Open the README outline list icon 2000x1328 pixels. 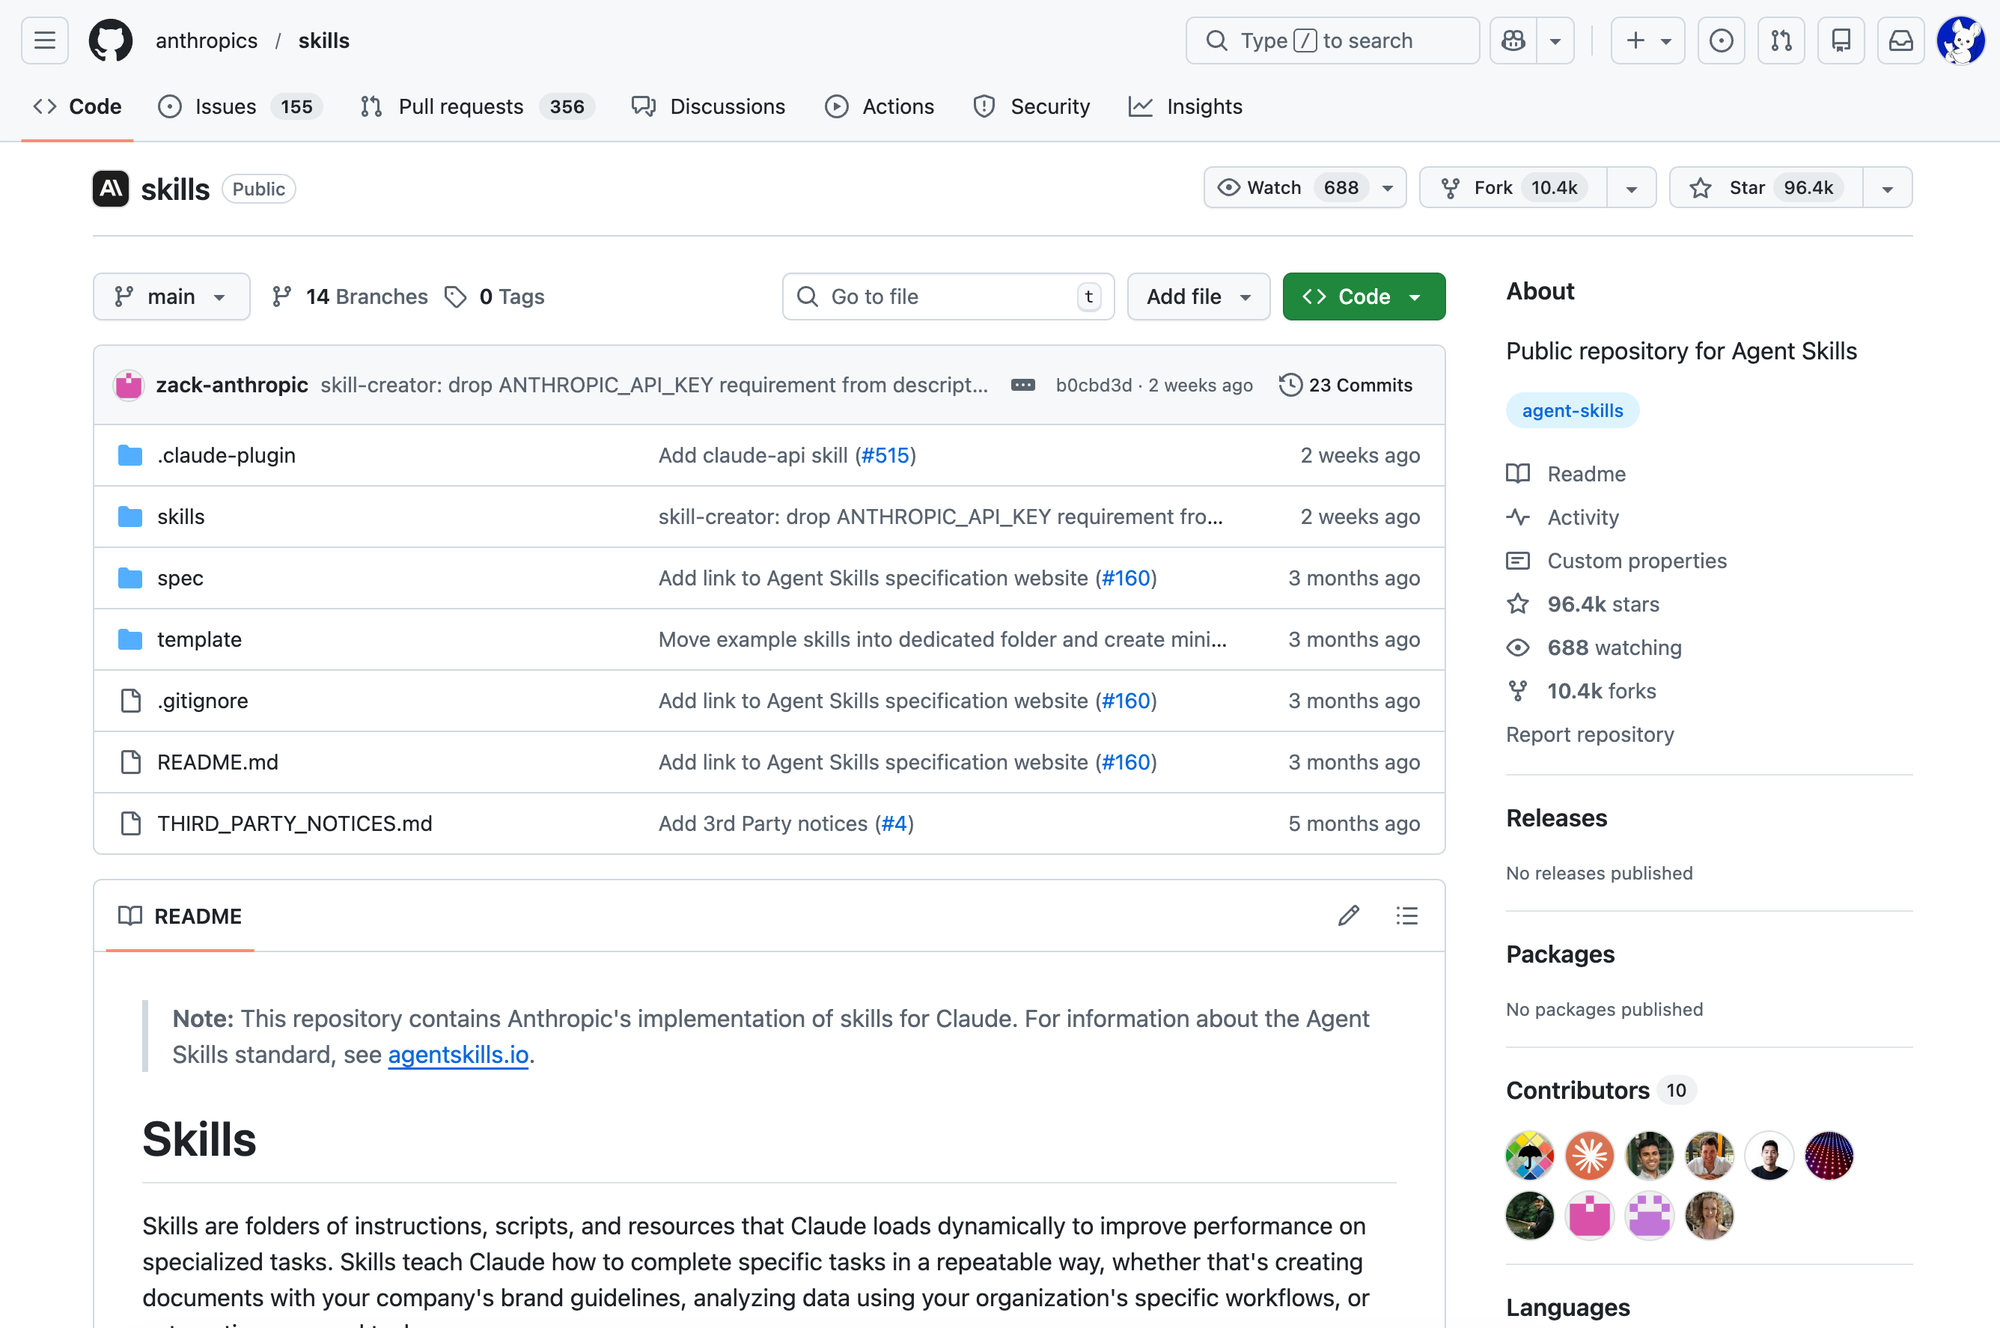[1407, 916]
